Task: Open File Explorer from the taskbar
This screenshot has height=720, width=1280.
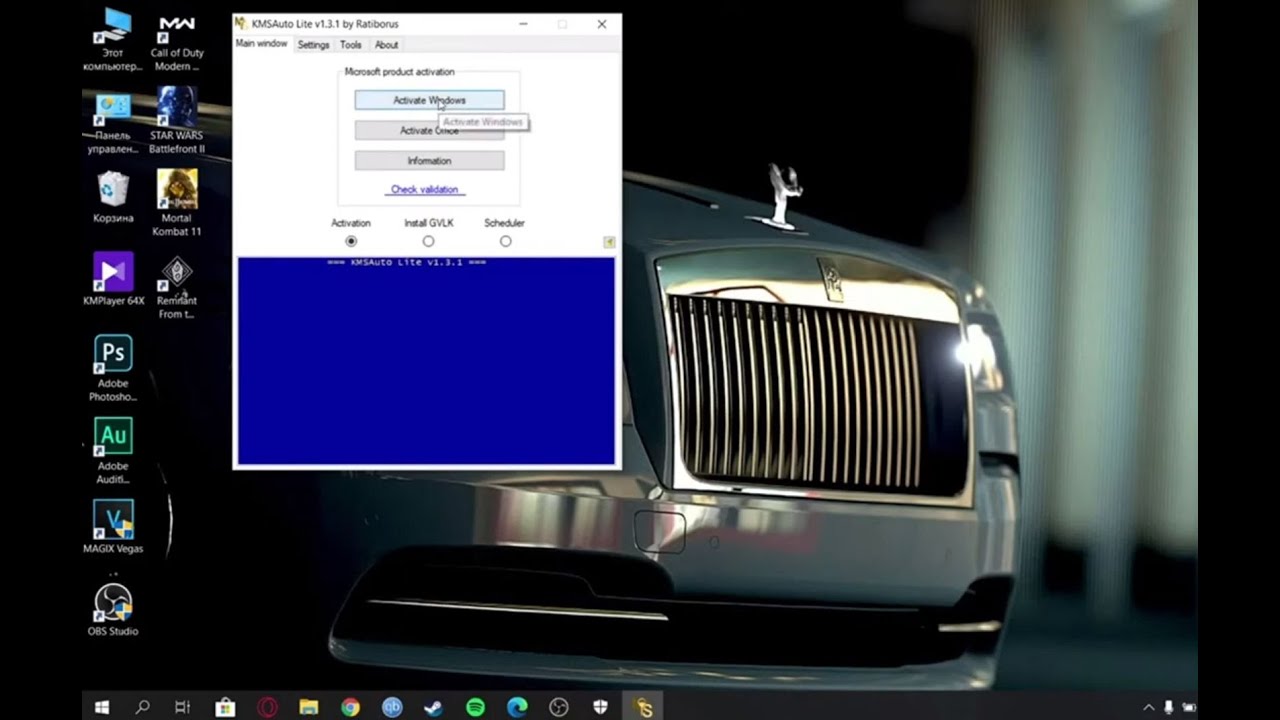Action: [x=308, y=707]
